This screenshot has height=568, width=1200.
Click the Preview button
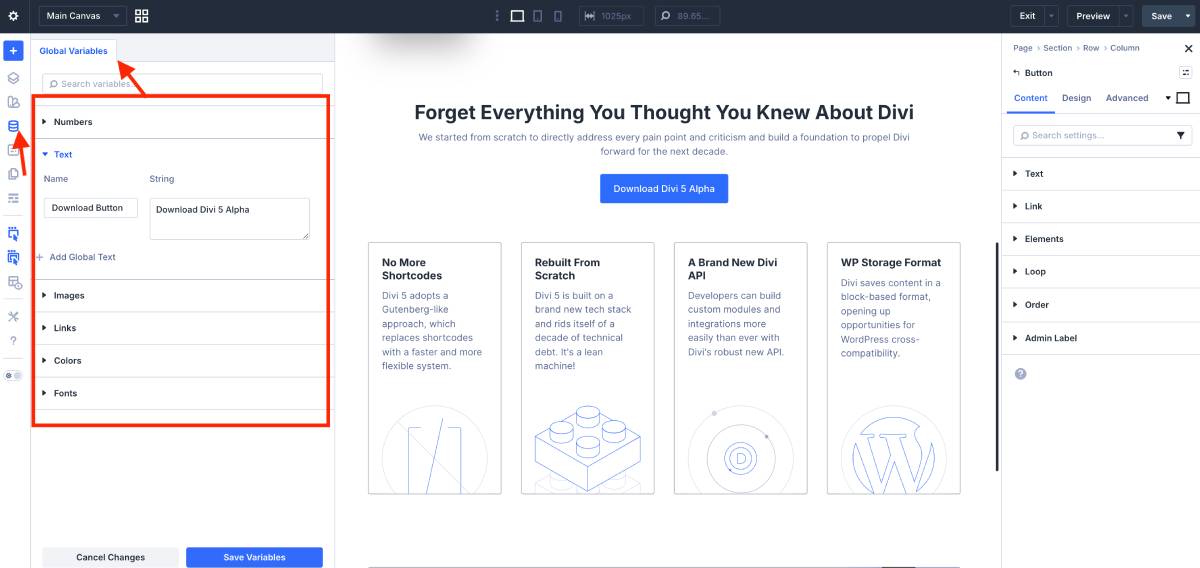pos(1093,16)
